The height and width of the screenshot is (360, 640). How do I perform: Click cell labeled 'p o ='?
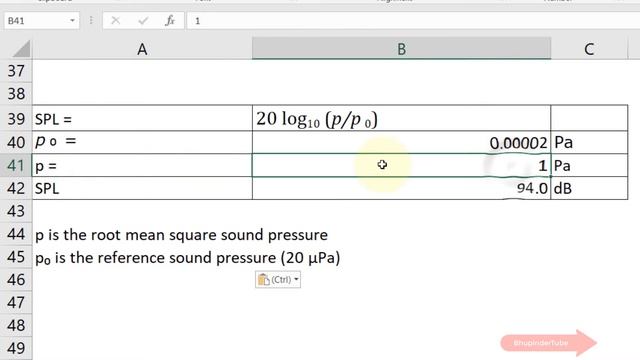coord(142,142)
